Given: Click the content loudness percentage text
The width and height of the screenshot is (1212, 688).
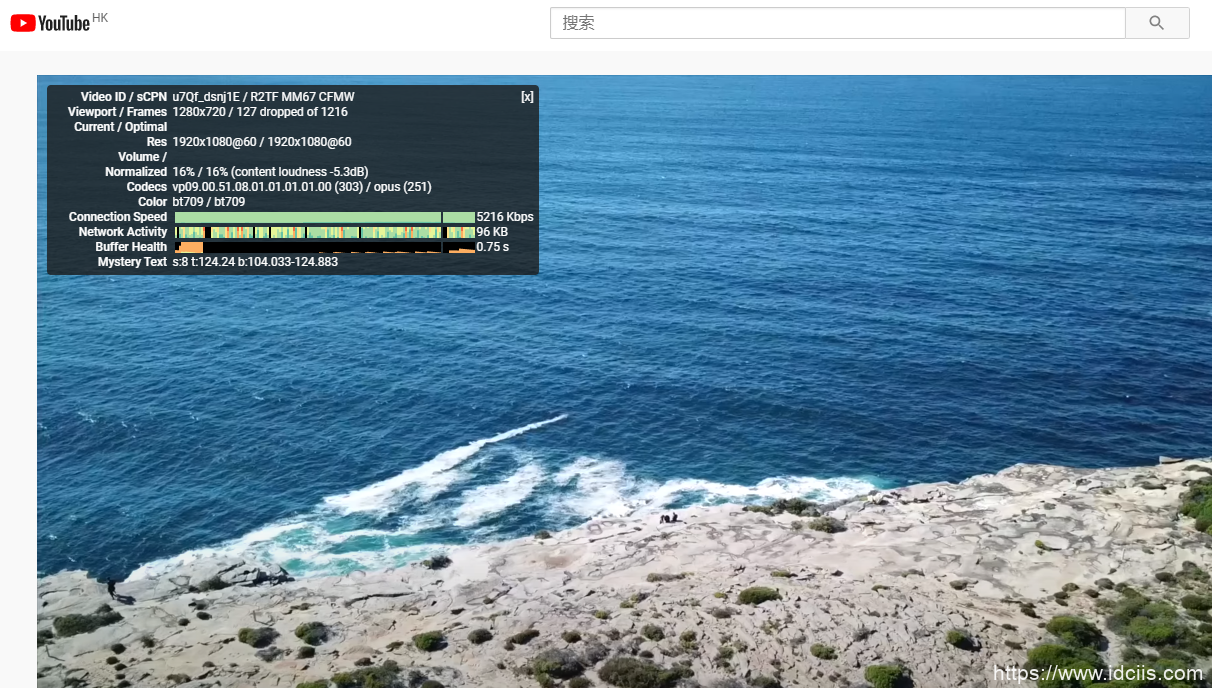Looking at the screenshot, I should (270, 172).
